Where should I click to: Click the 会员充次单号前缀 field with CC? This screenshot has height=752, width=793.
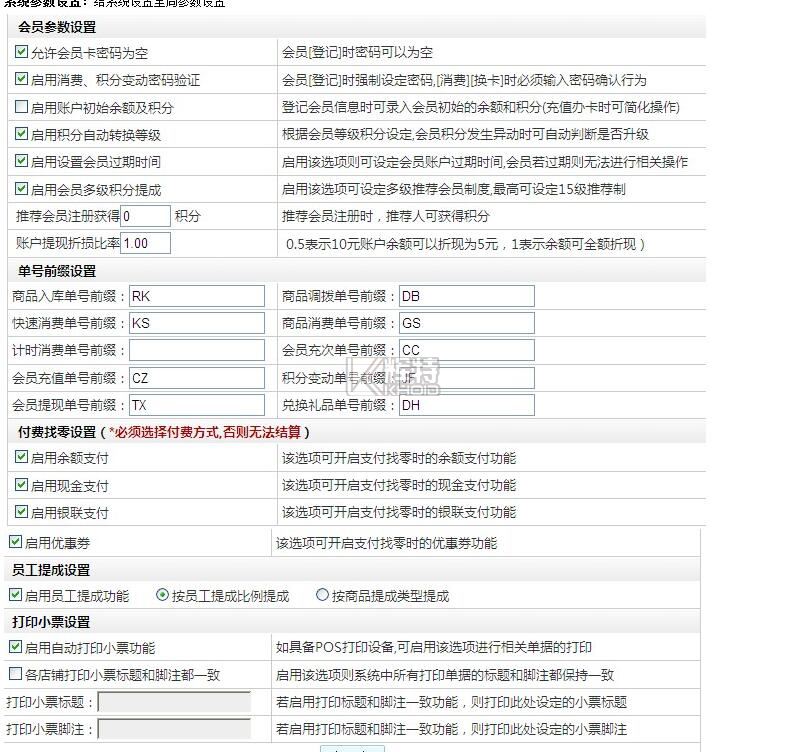point(467,350)
